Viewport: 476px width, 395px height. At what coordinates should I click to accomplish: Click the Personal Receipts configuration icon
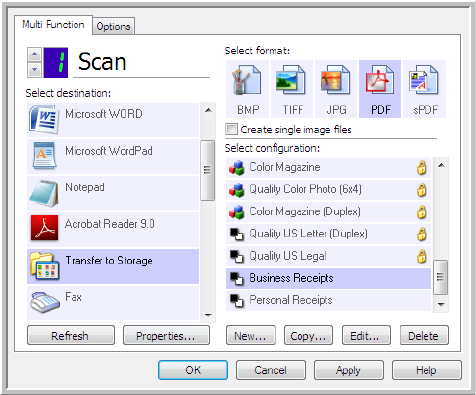237,300
